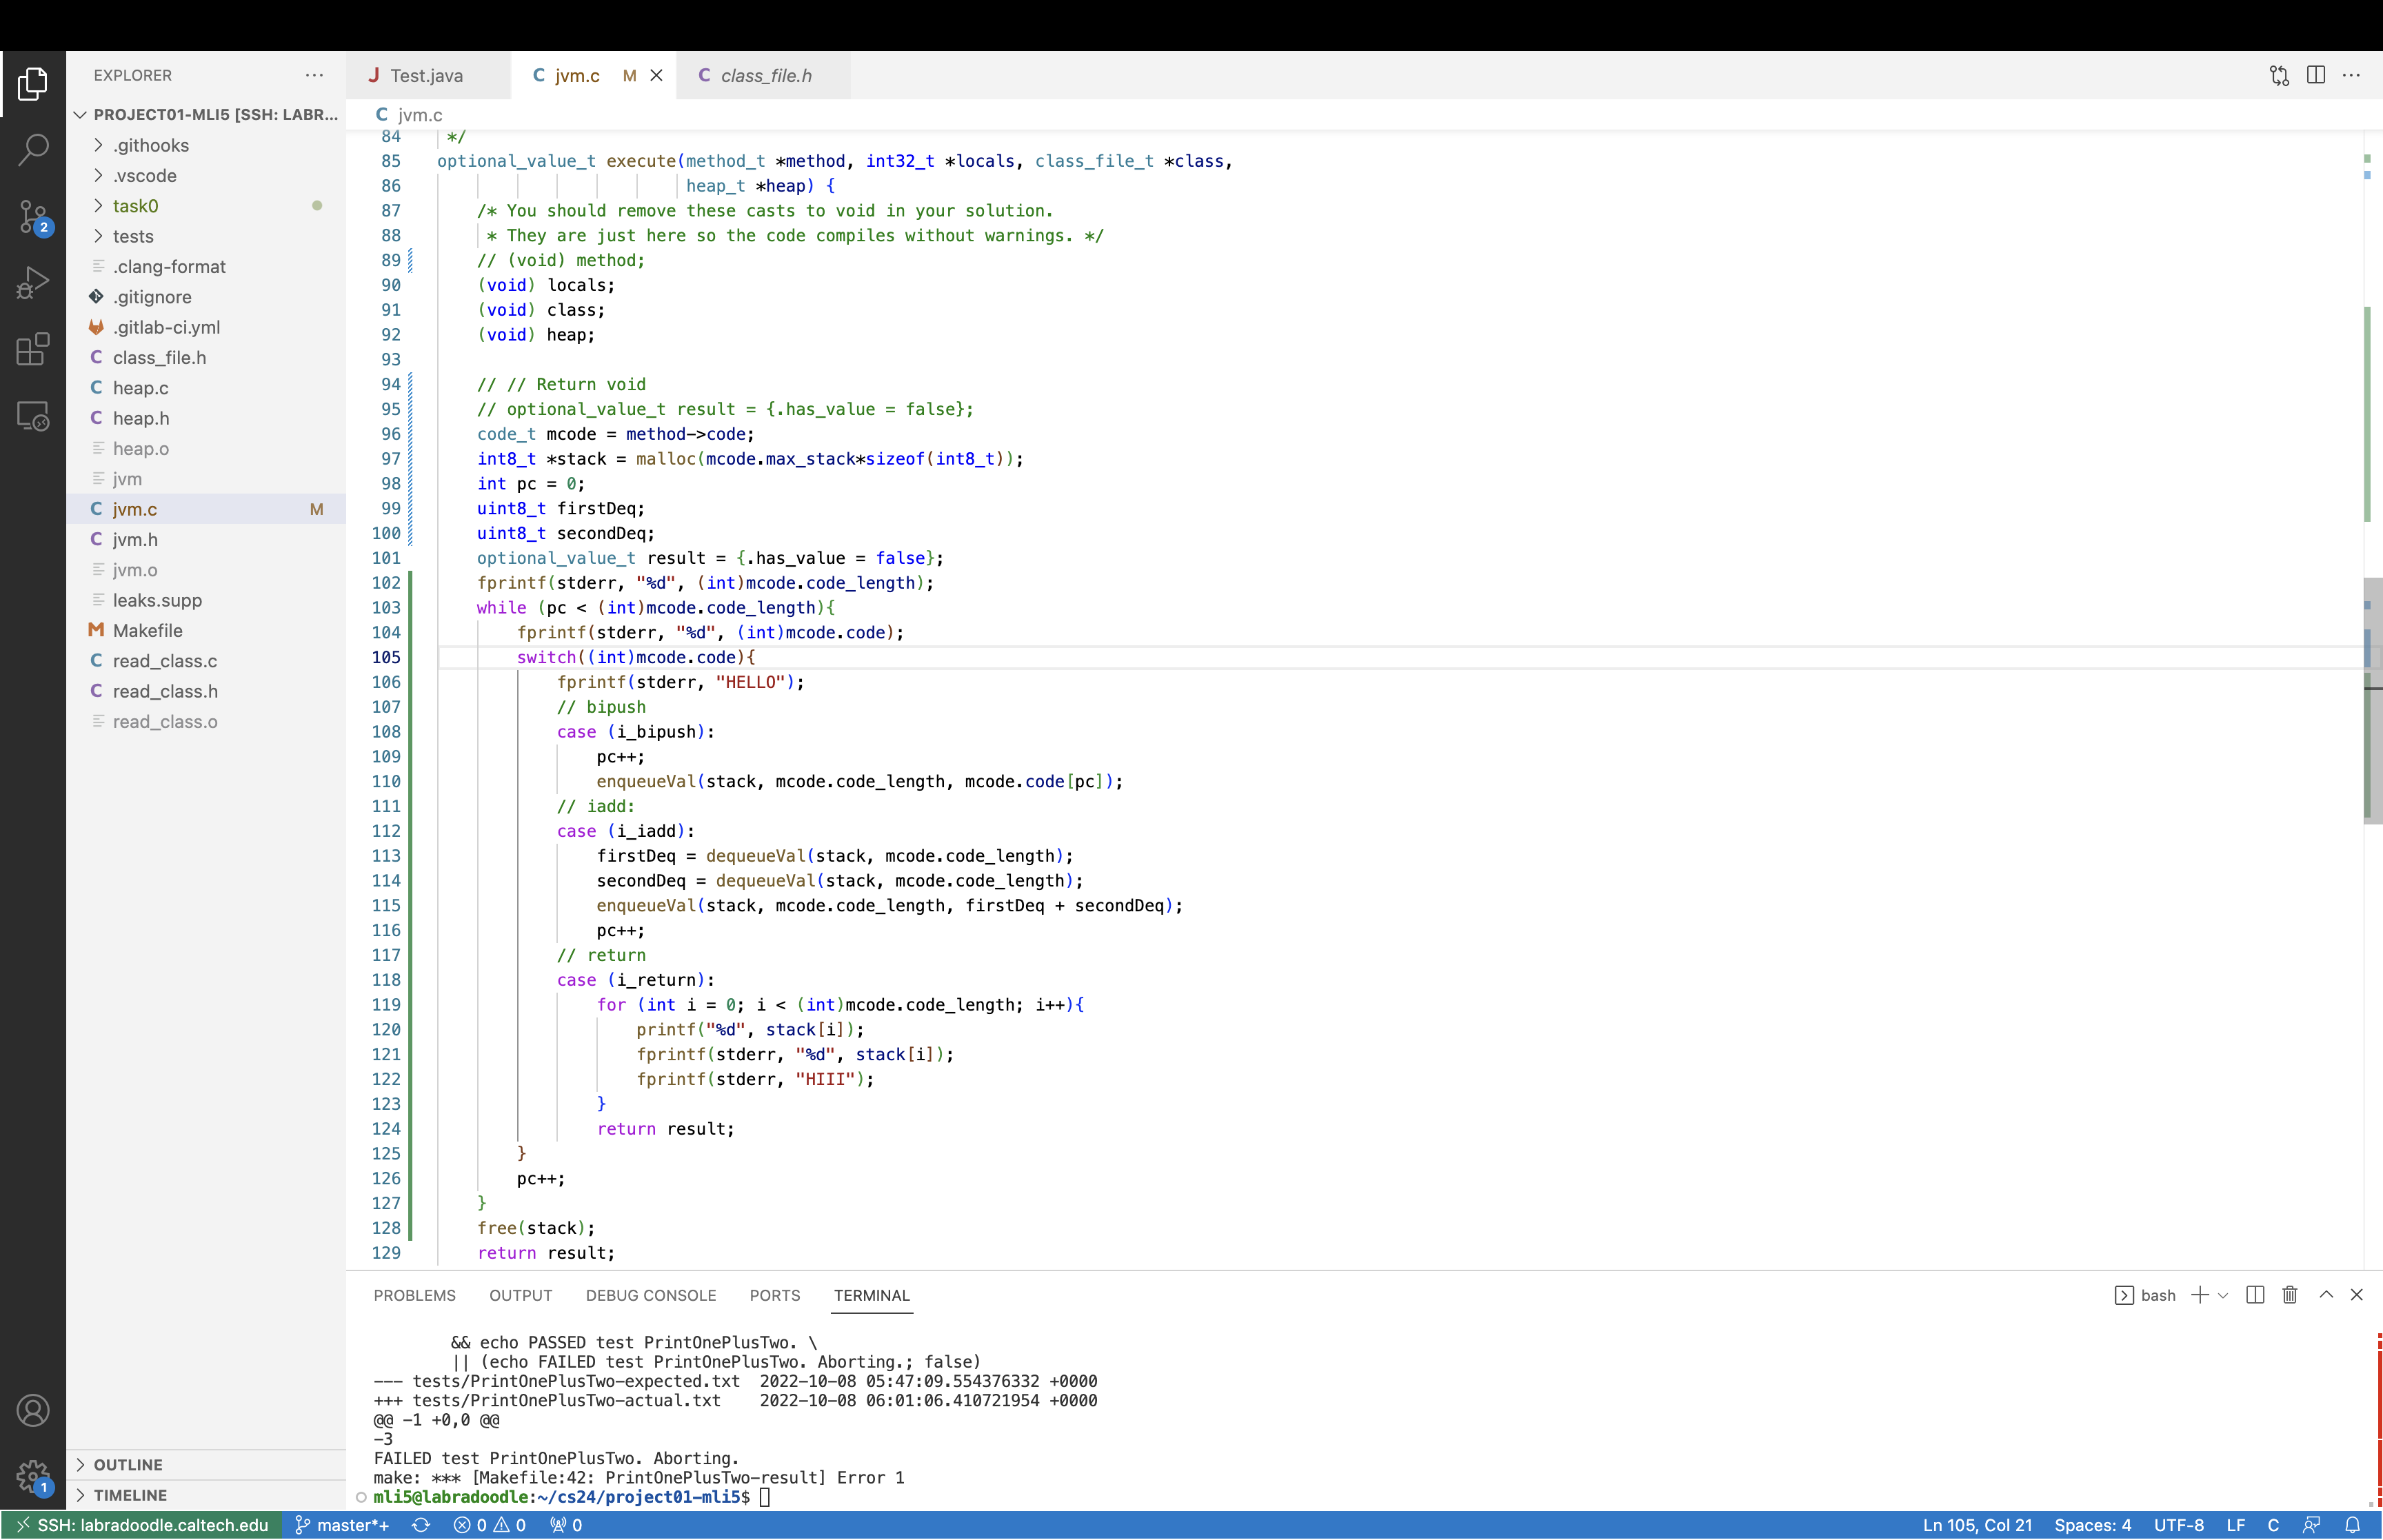Open Source Control view with badge

(x=33, y=216)
